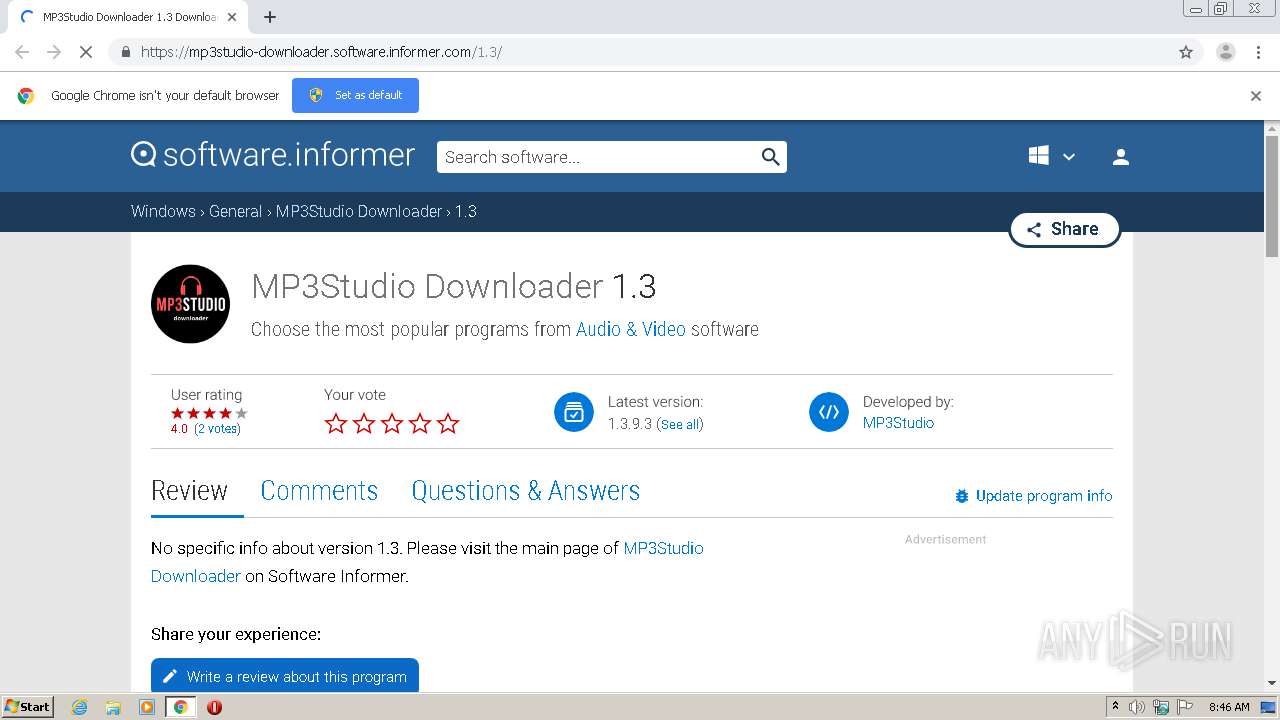Open system tray volume icon
1280x720 pixels.
(1137, 707)
